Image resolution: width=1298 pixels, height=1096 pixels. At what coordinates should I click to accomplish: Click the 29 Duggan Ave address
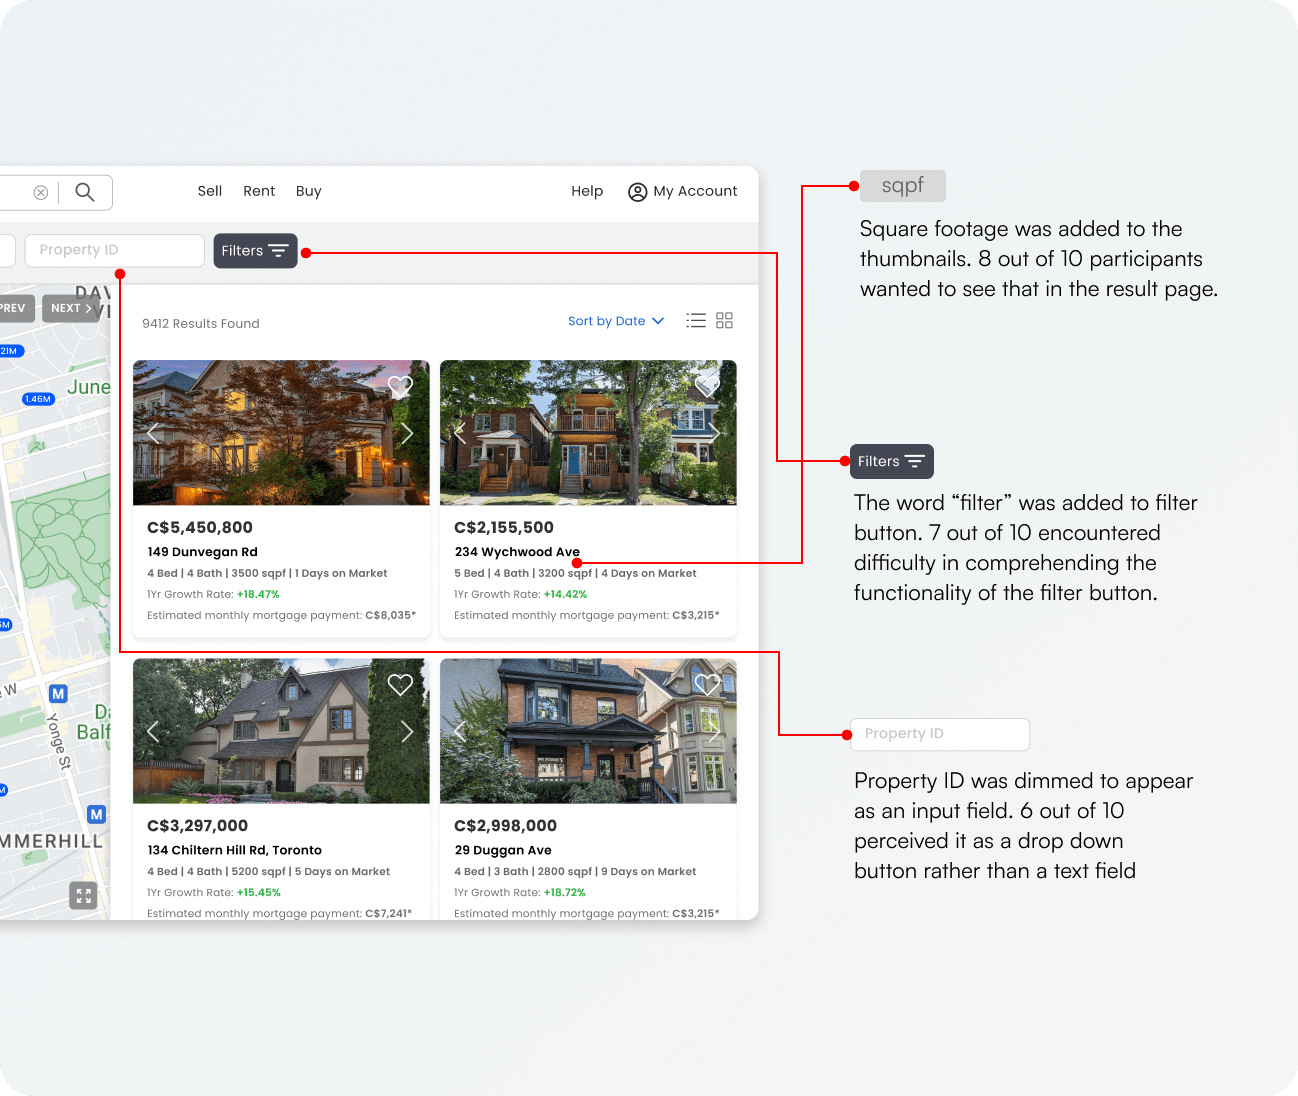(x=503, y=850)
